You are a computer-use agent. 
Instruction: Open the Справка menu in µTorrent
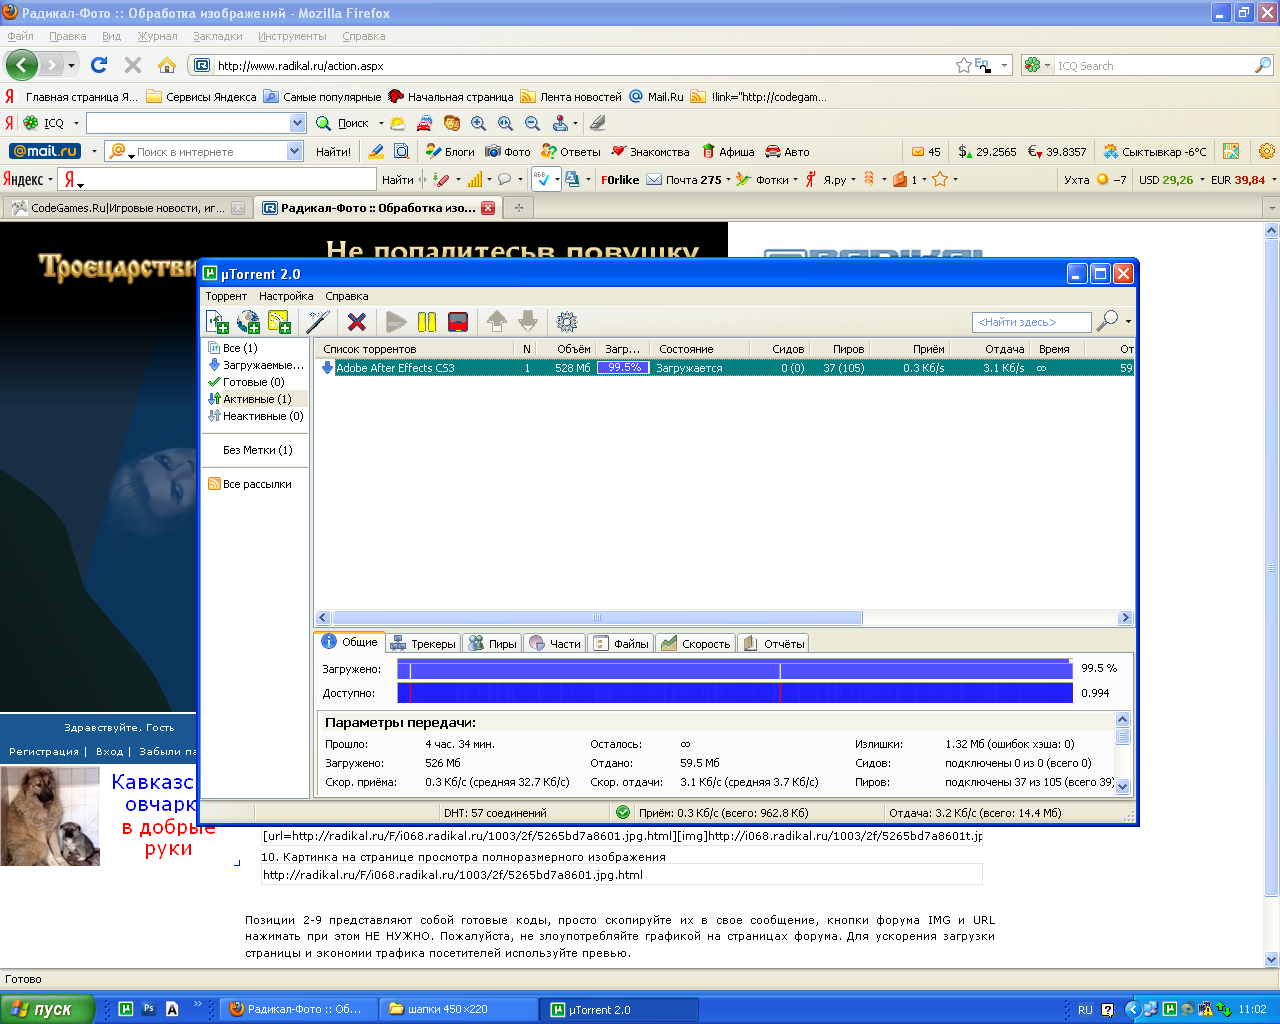347,296
